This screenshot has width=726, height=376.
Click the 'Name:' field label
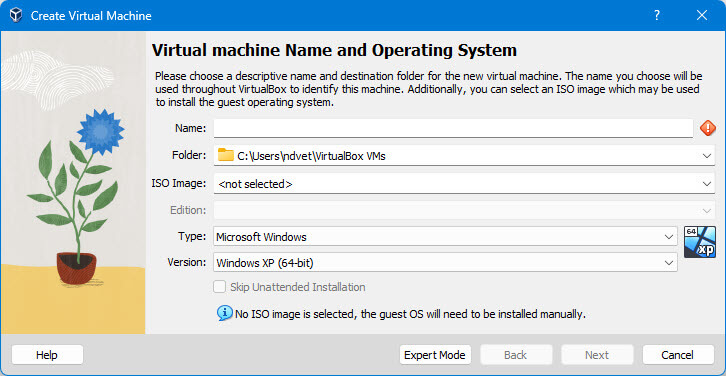click(x=190, y=128)
